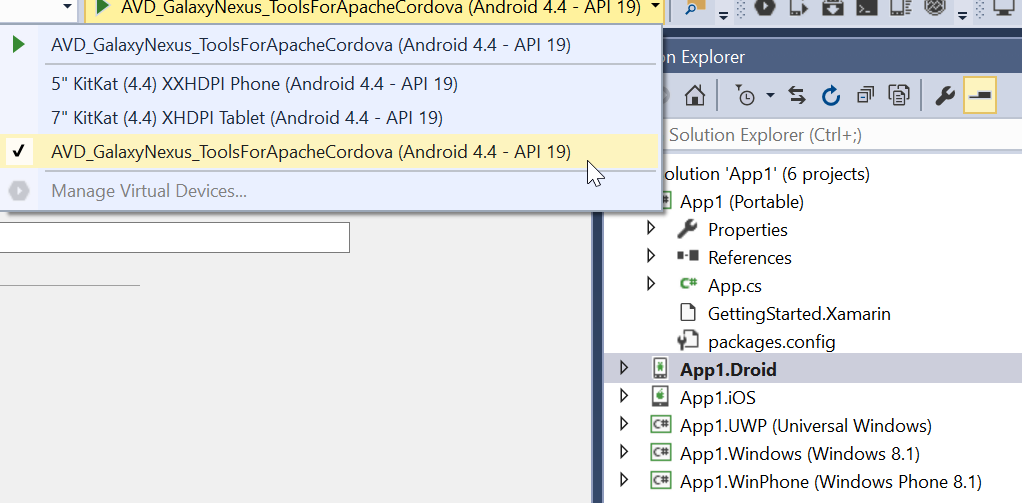Click Pending Changes Filter clock icon
Viewport: 1022px width, 503px height.
pos(744,96)
